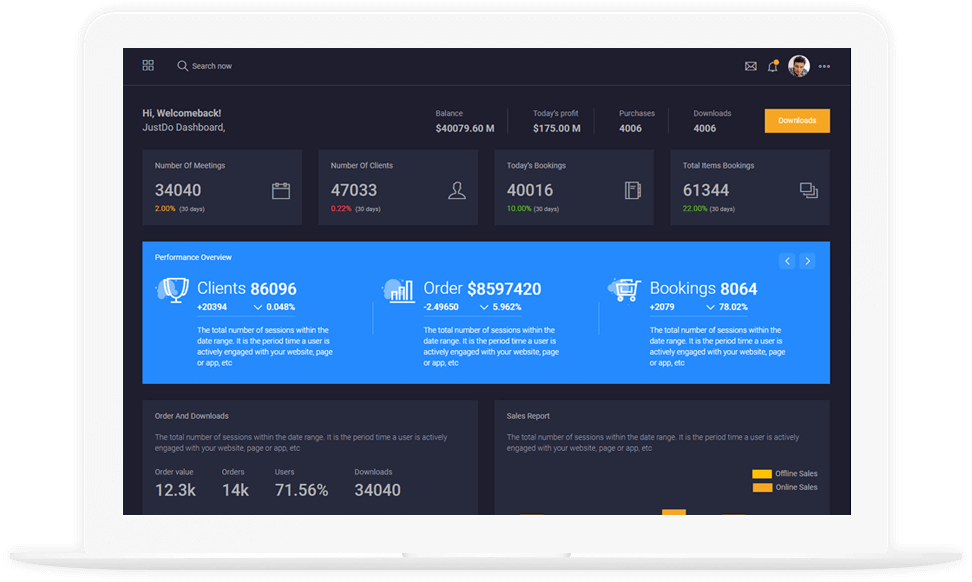
Task: Open the notifications bell icon
Action: tap(773, 67)
